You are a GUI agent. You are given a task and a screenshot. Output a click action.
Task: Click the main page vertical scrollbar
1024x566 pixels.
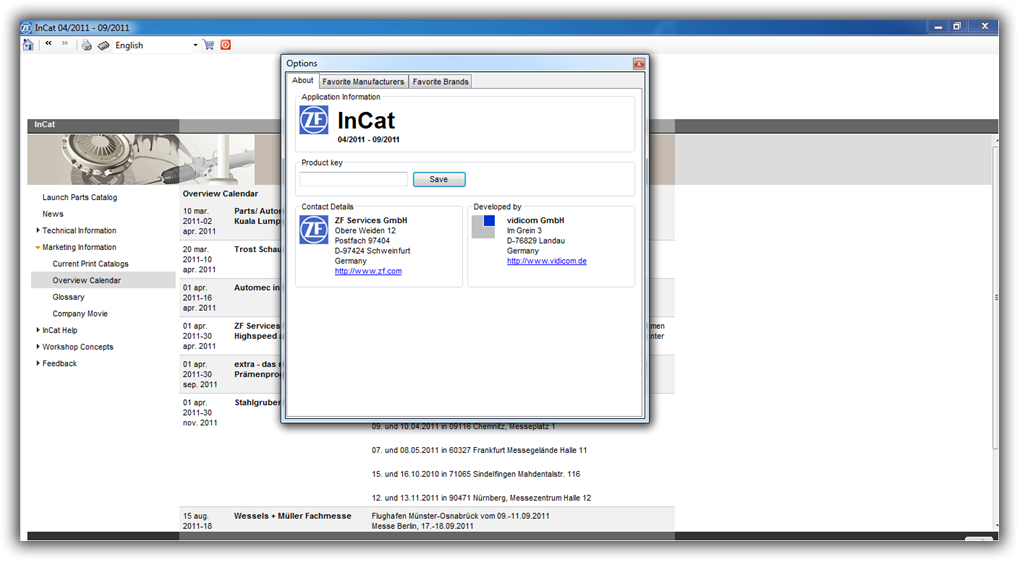click(995, 297)
